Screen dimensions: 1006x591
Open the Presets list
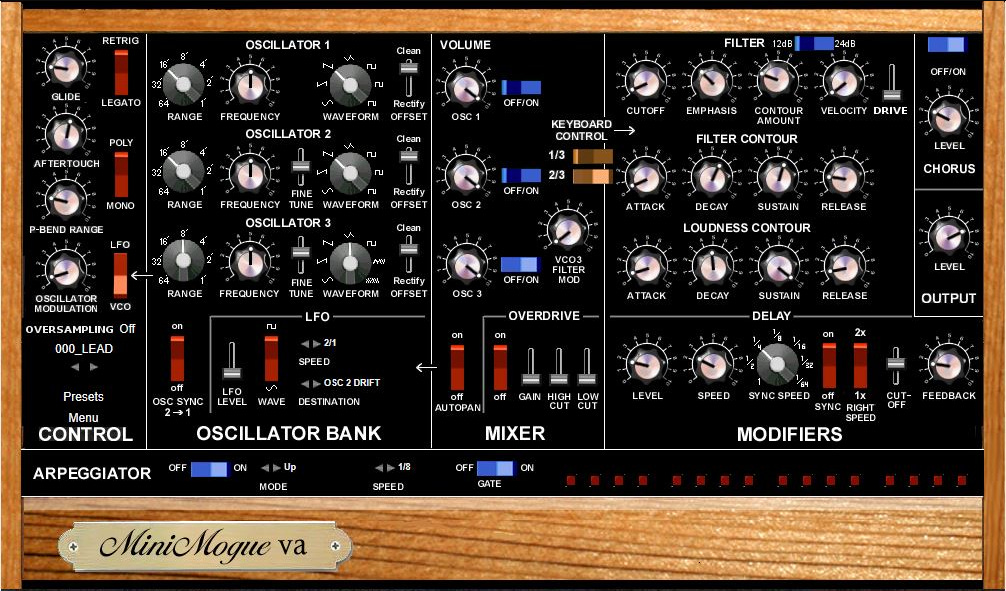[x=83, y=397]
